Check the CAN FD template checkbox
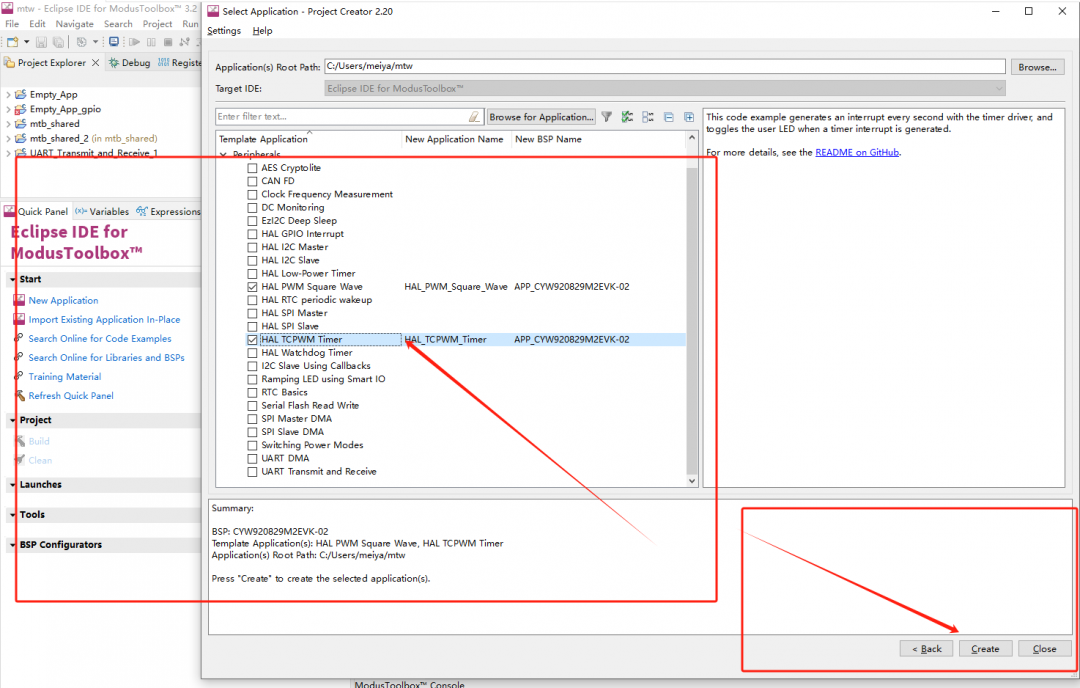The height and width of the screenshot is (688, 1080). click(x=252, y=181)
